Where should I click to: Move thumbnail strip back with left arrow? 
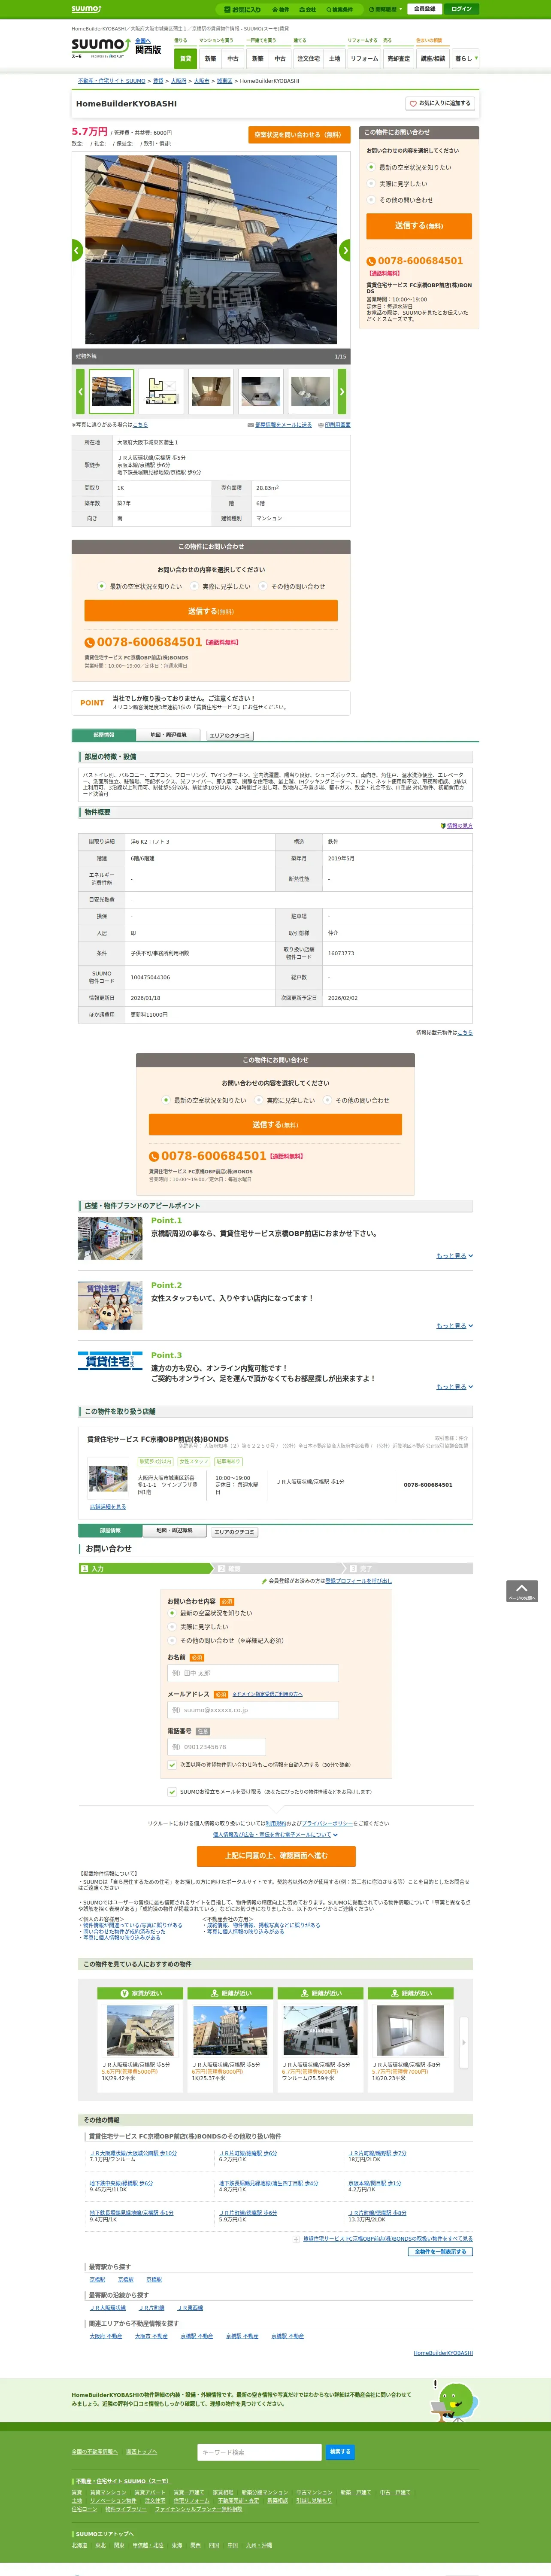click(80, 392)
